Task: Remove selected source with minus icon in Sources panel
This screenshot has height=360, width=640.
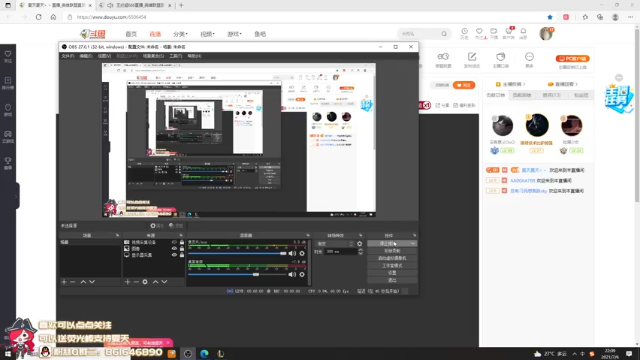Action: [x=136, y=282]
